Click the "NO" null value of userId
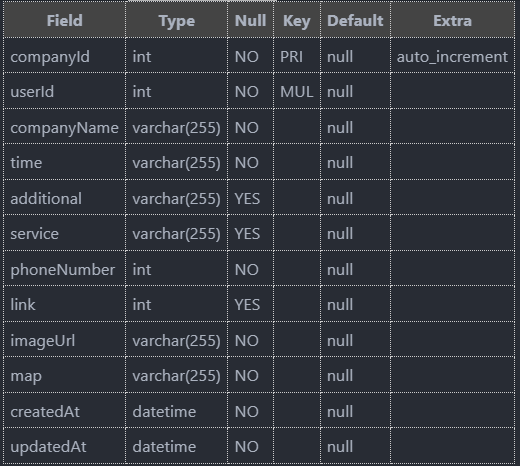This screenshot has width=520, height=466. pos(247,92)
